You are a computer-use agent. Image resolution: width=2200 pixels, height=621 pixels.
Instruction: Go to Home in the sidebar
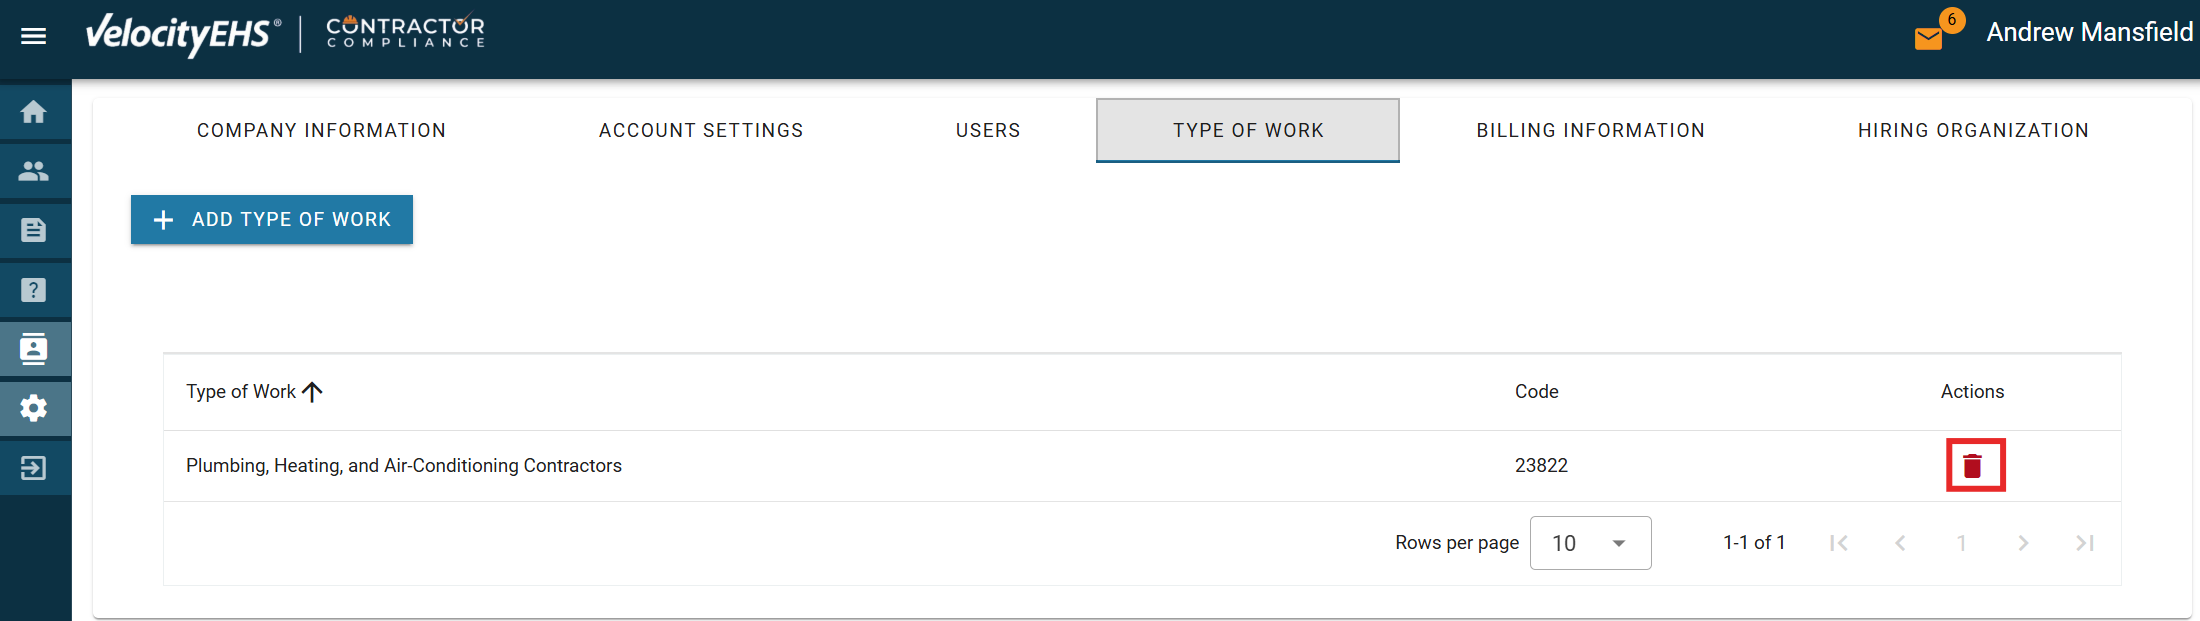point(34,112)
